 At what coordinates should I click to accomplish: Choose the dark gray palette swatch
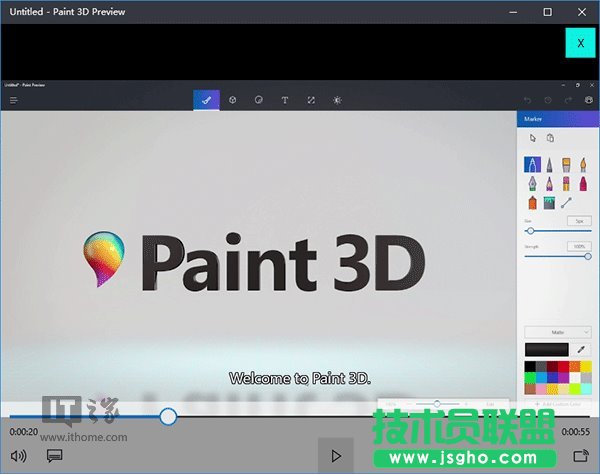pos(541,366)
